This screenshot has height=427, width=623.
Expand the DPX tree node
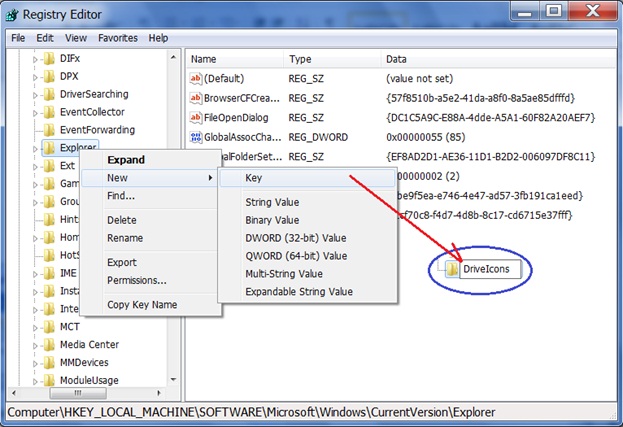[x=35, y=77]
